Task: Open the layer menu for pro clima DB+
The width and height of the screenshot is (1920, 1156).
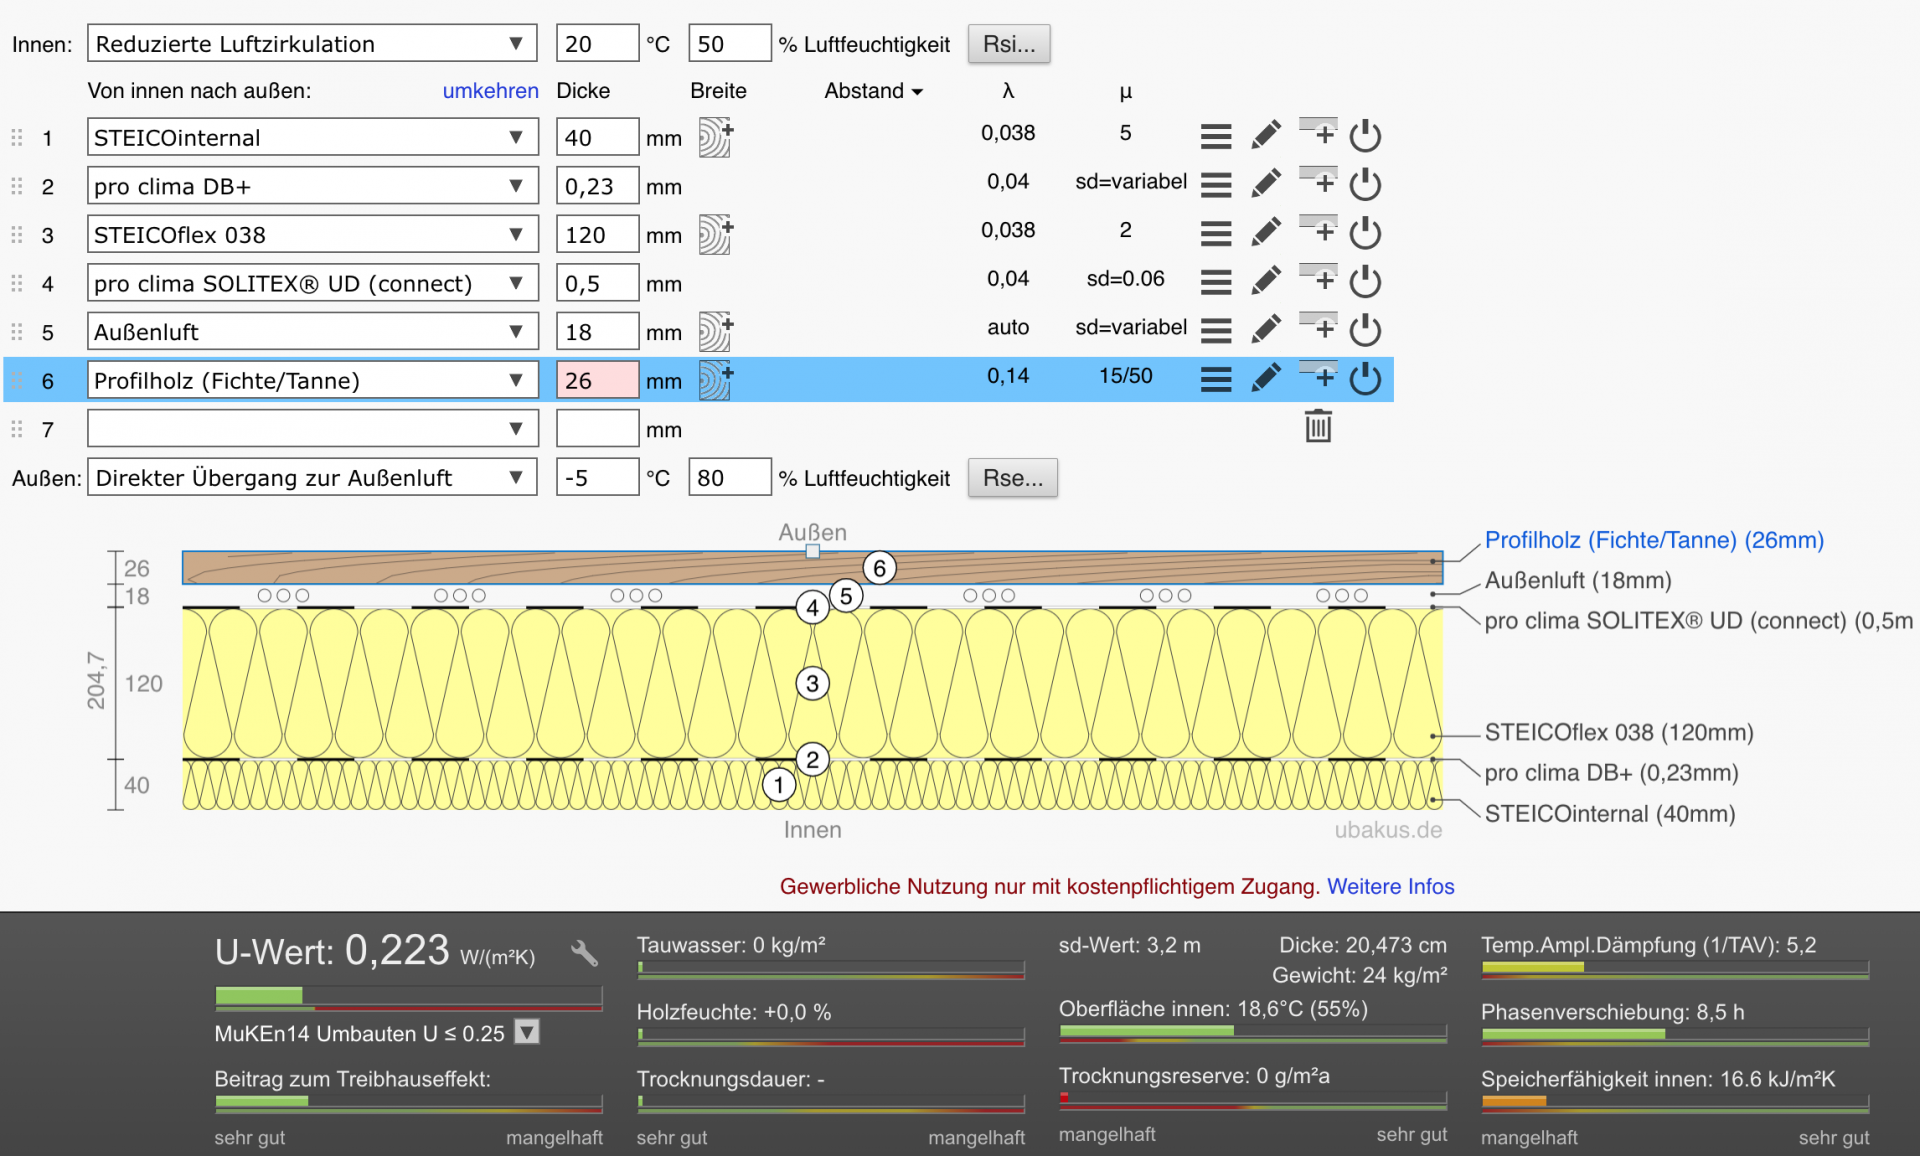Action: [x=1216, y=185]
